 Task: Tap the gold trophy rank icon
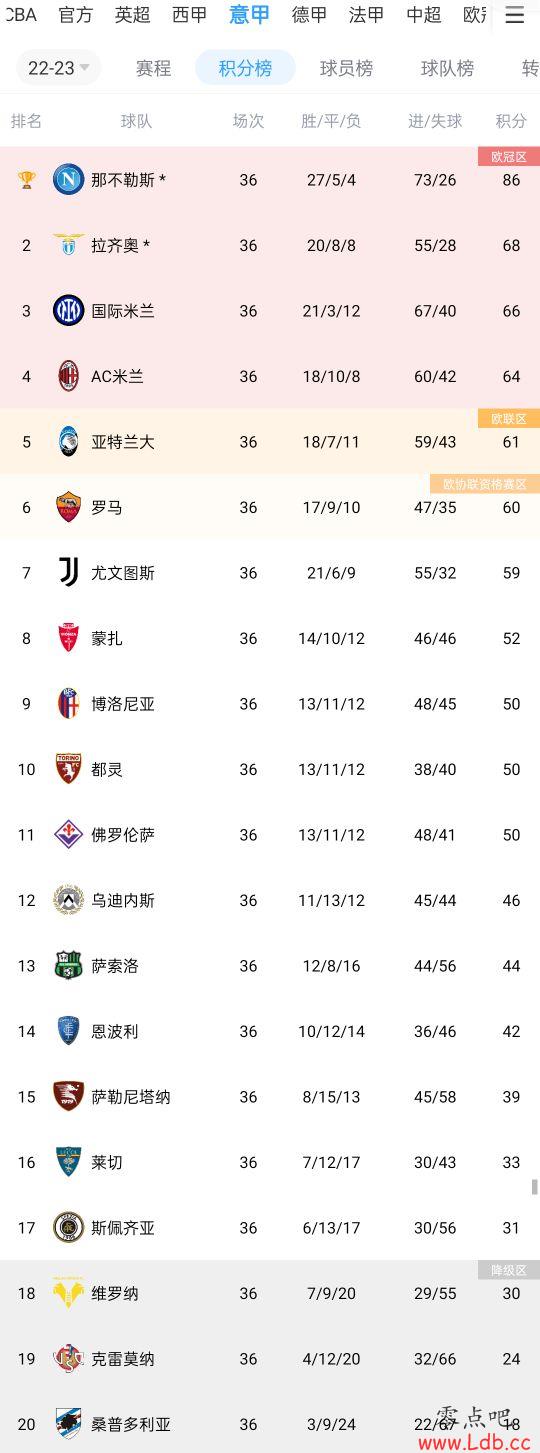26,180
